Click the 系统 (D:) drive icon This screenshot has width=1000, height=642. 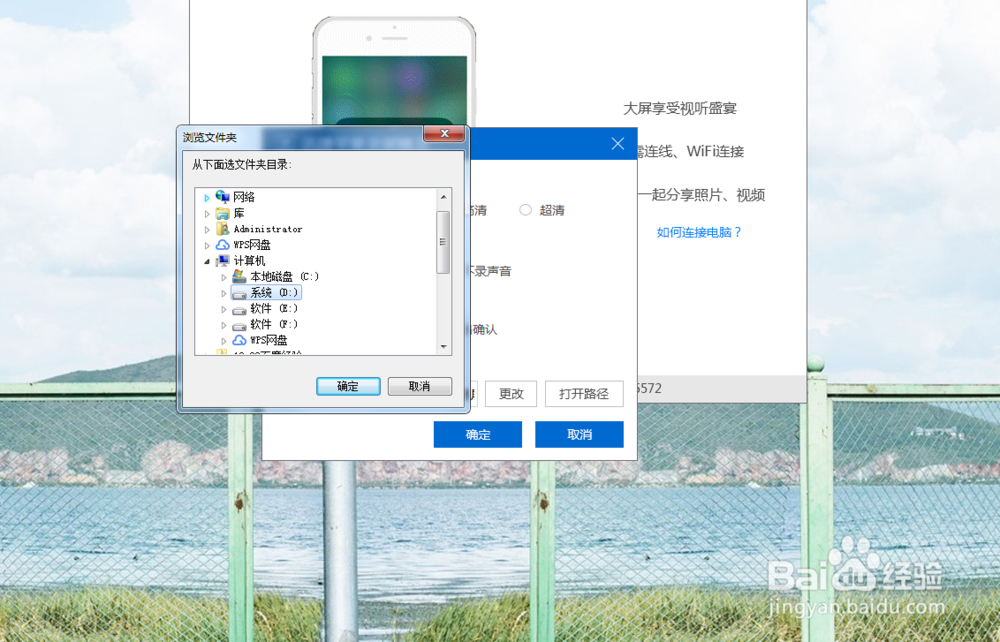(239, 293)
